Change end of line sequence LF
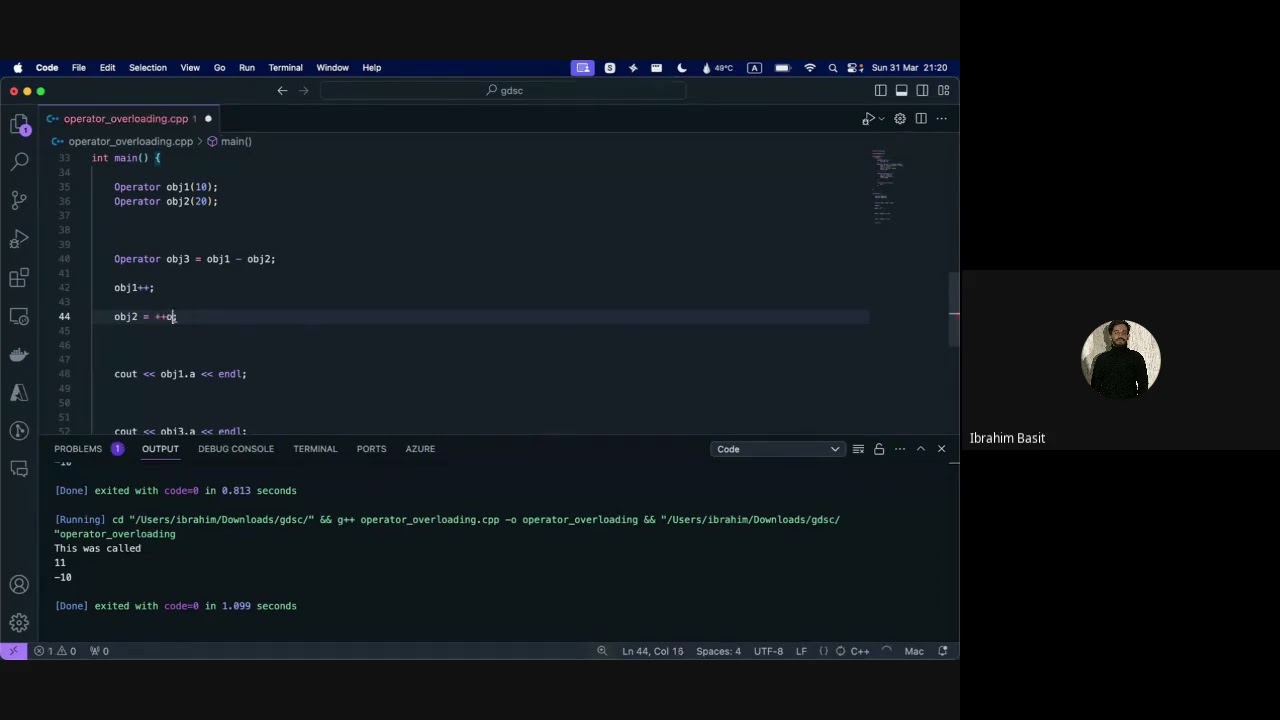1280x720 pixels. pos(801,651)
